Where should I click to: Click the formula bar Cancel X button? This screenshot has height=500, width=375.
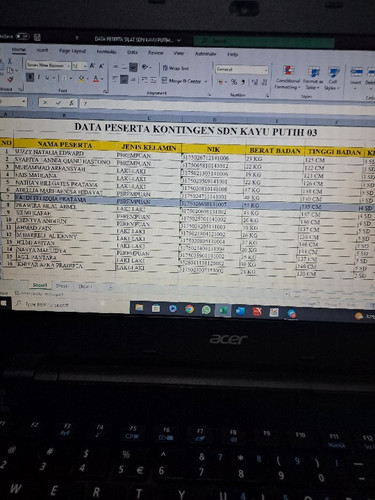tap(45, 103)
